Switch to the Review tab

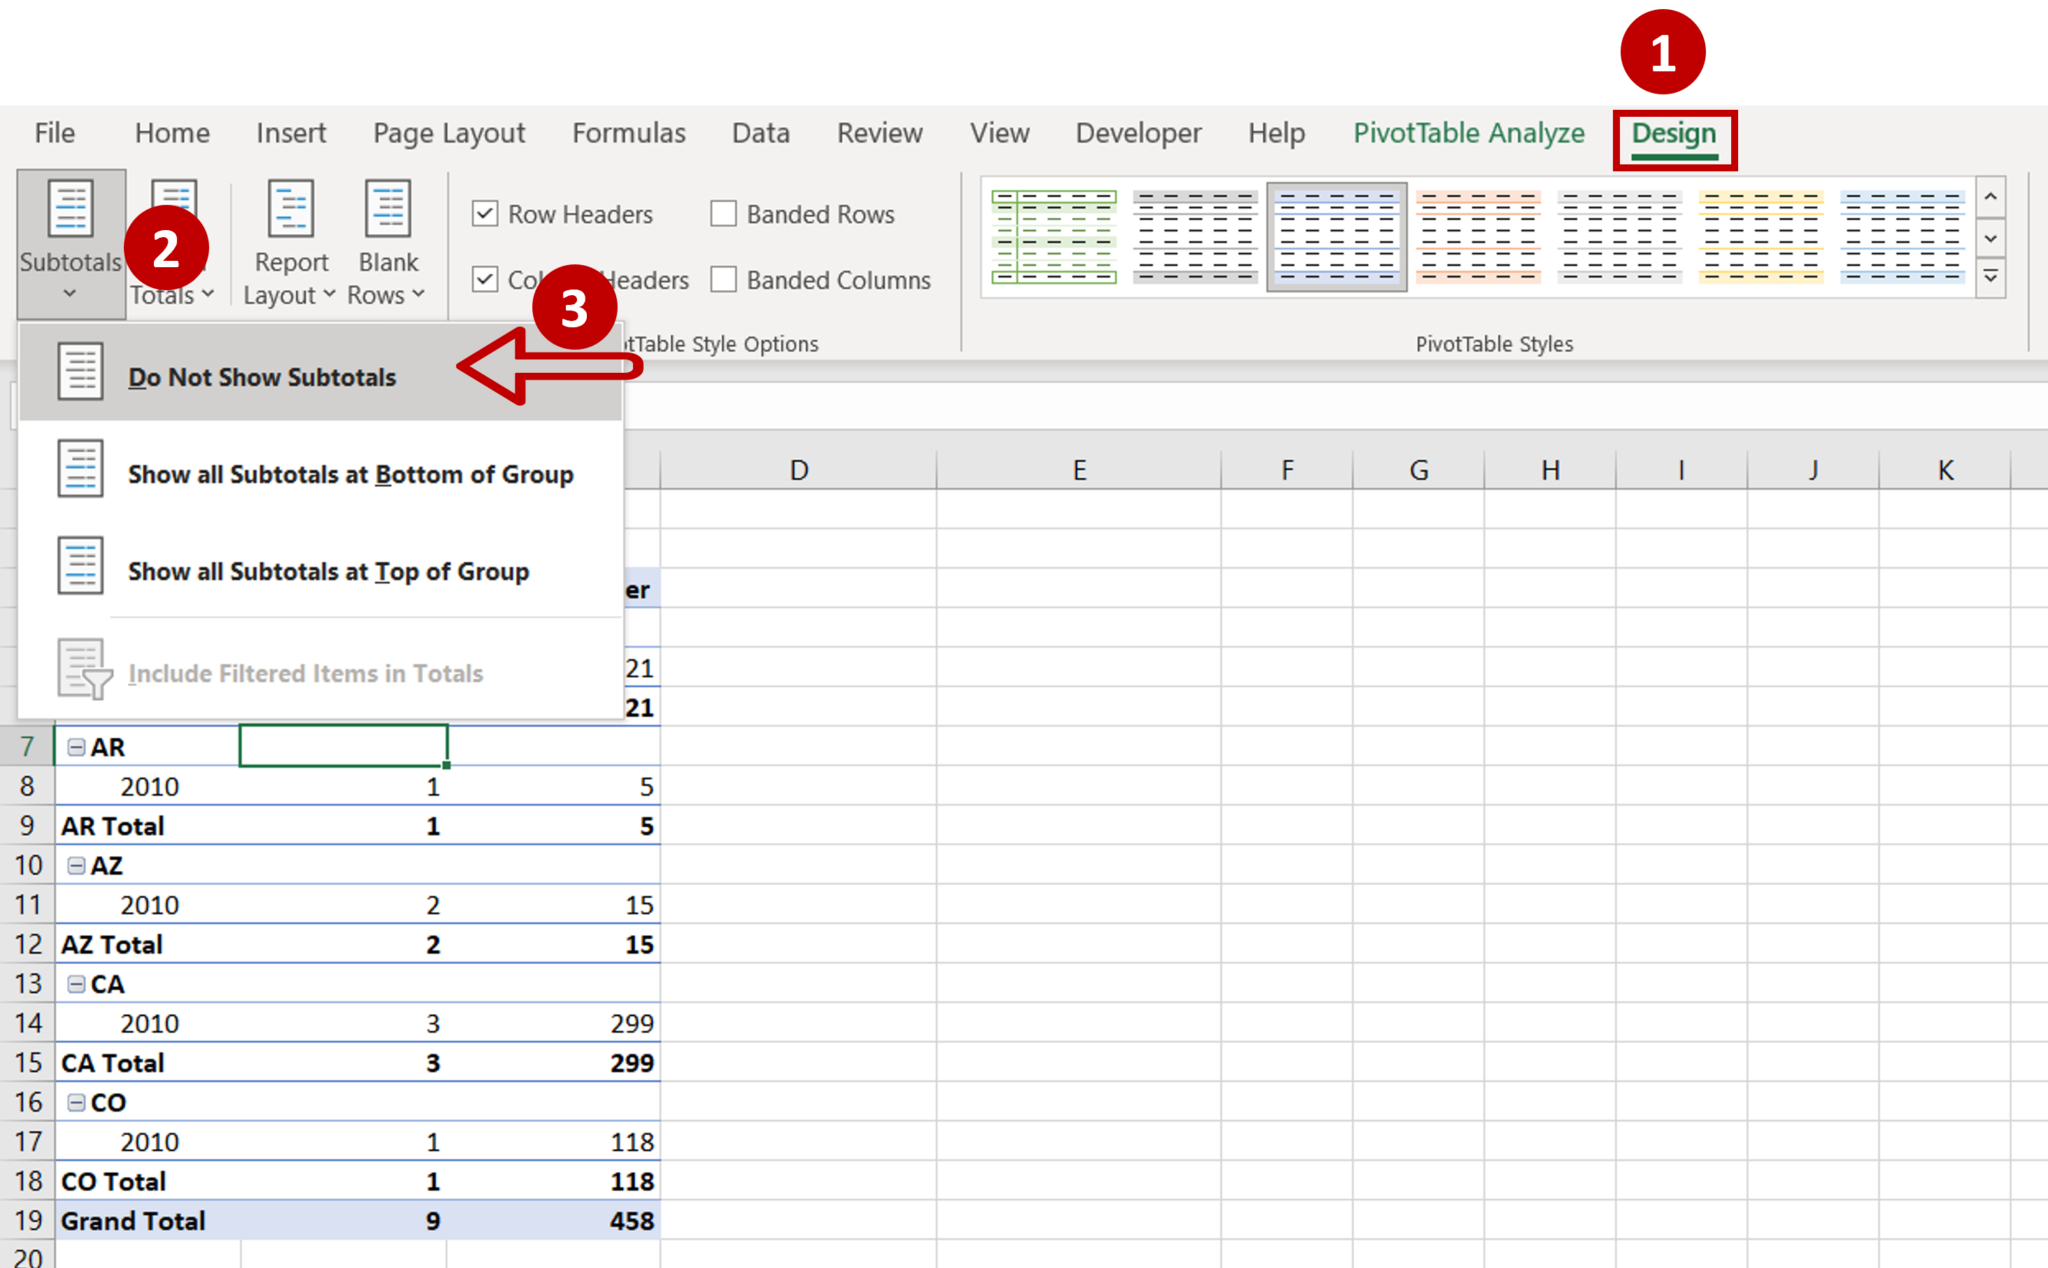click(x=880, y=133)
